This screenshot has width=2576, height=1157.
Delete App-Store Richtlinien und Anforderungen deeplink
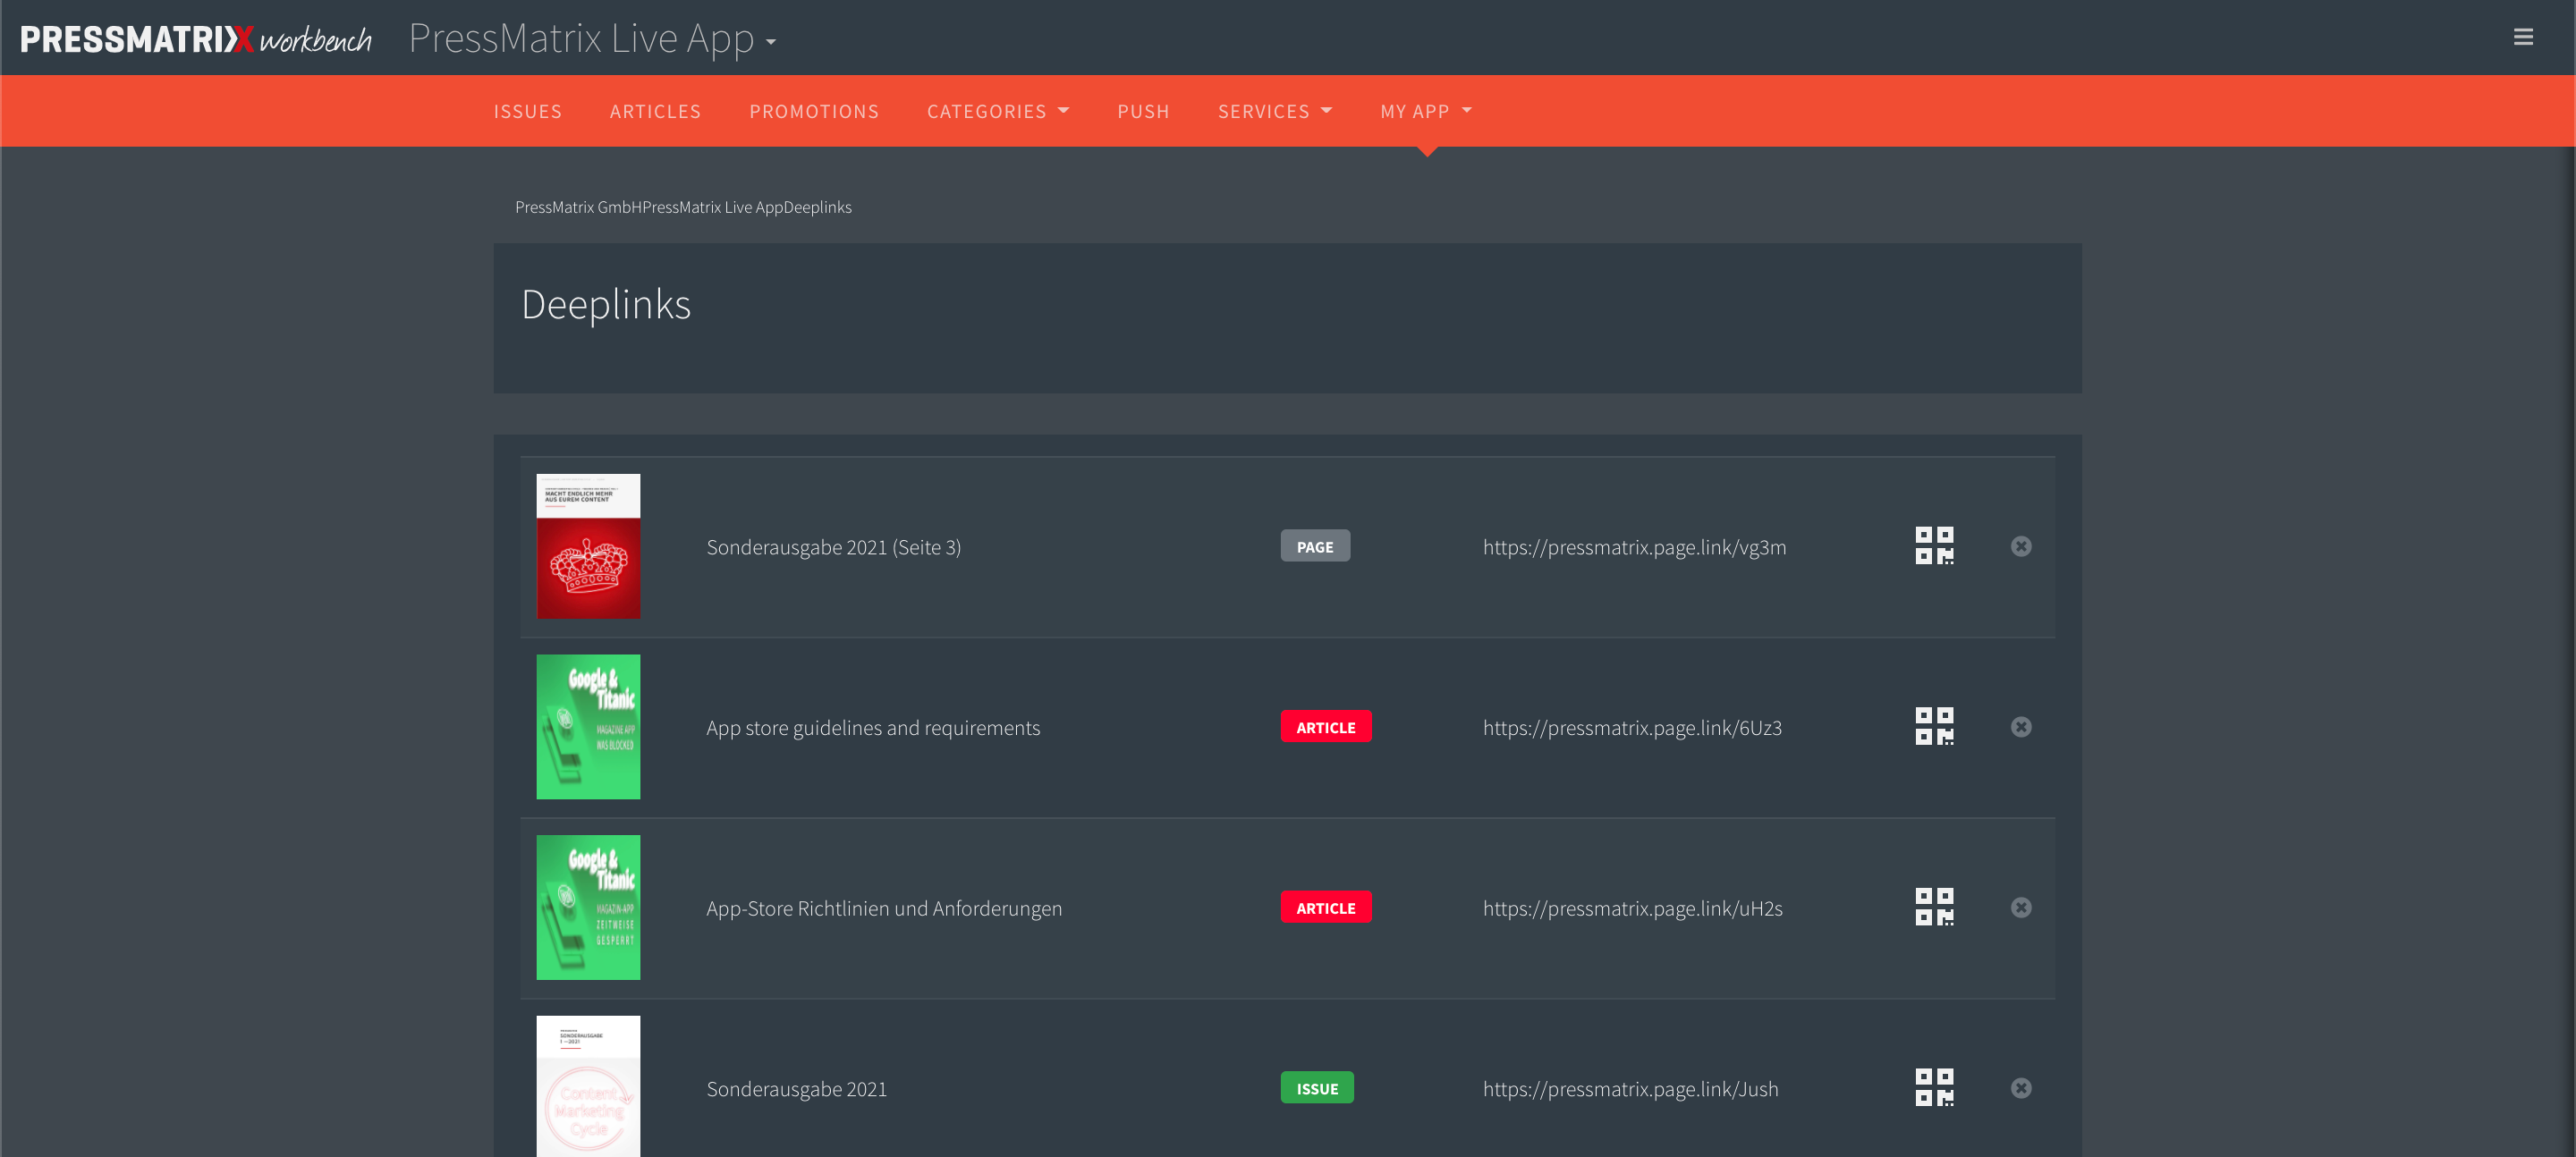click(2021, 907)
